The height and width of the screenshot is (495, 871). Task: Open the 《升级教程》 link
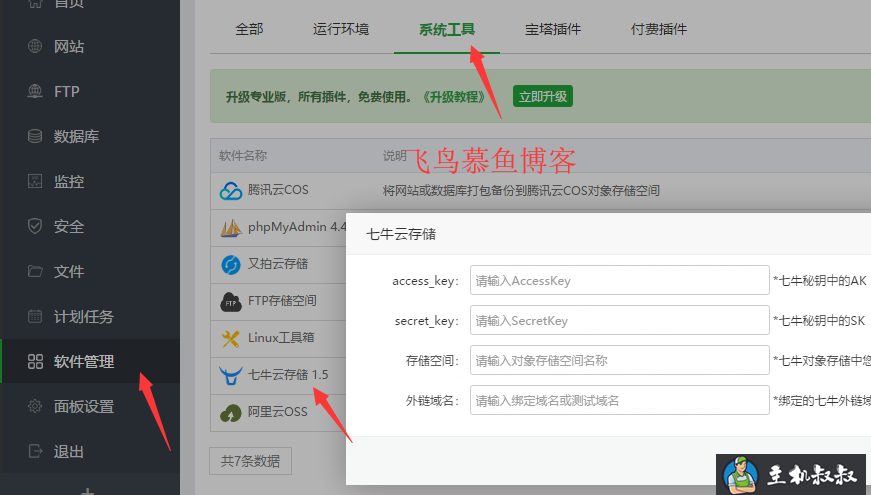pyautogui.click(x=454, y=97)
